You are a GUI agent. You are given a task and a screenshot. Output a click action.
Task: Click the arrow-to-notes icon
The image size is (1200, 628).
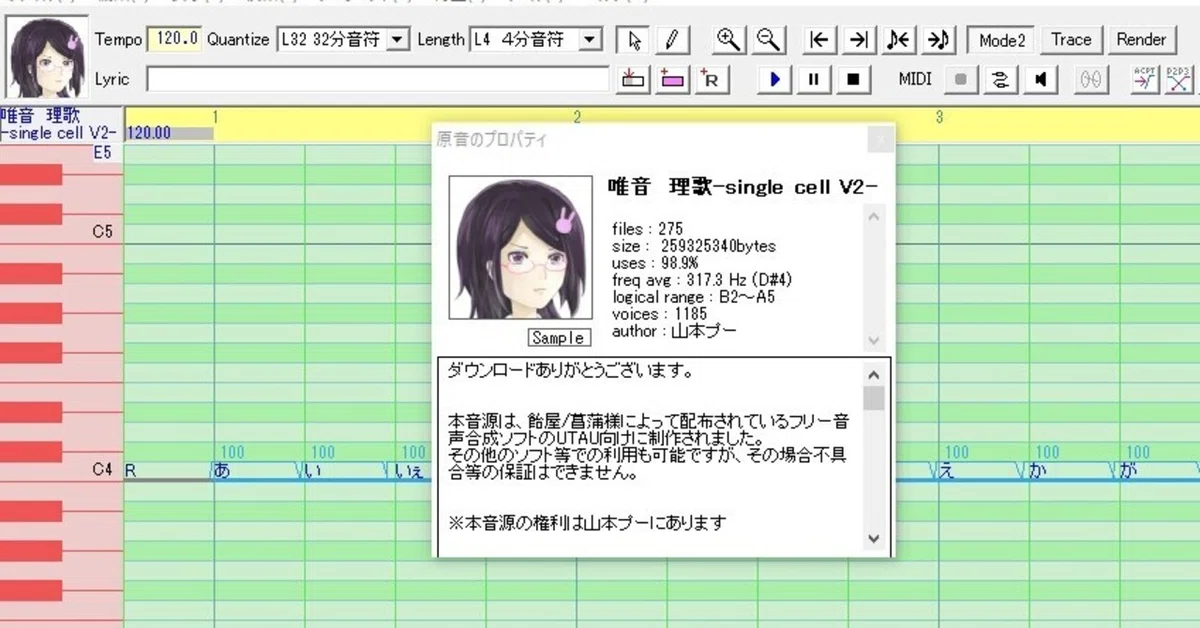[937, 40]
